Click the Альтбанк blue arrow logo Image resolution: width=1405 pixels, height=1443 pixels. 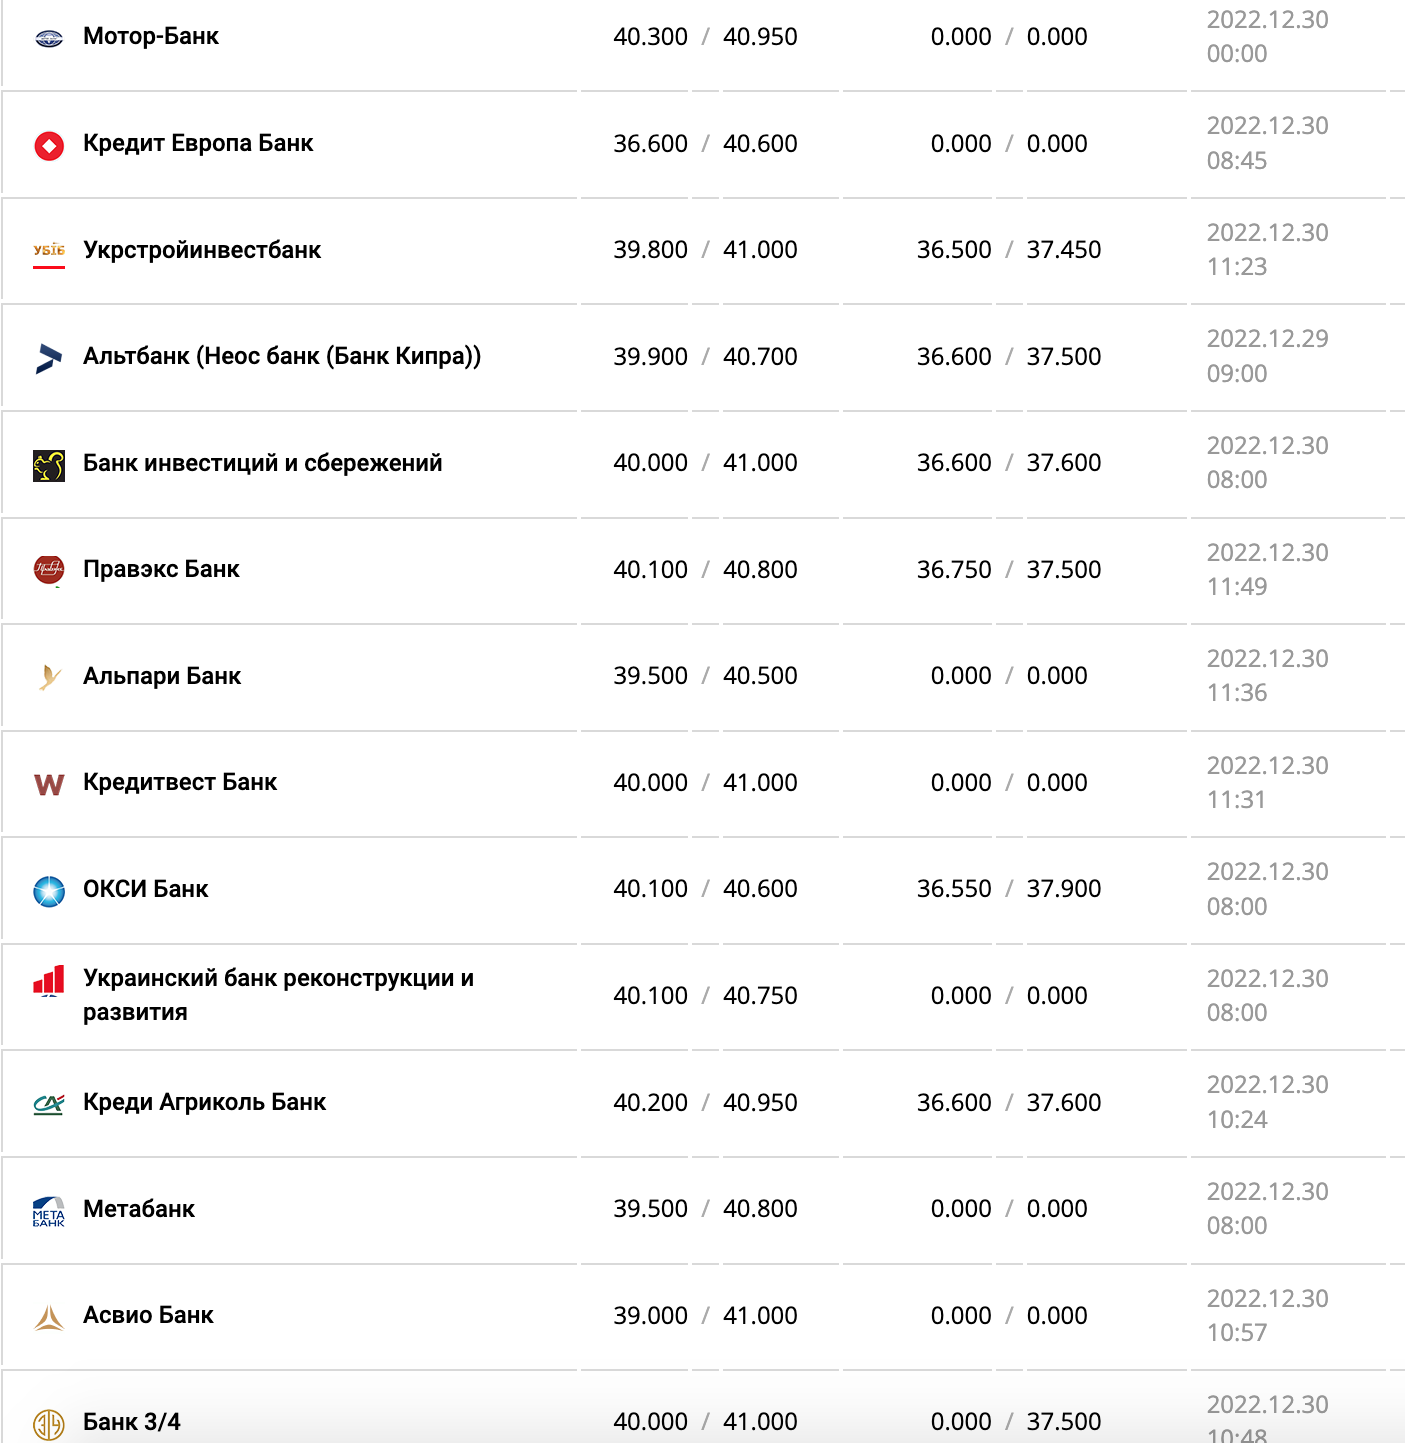(48, 358)
